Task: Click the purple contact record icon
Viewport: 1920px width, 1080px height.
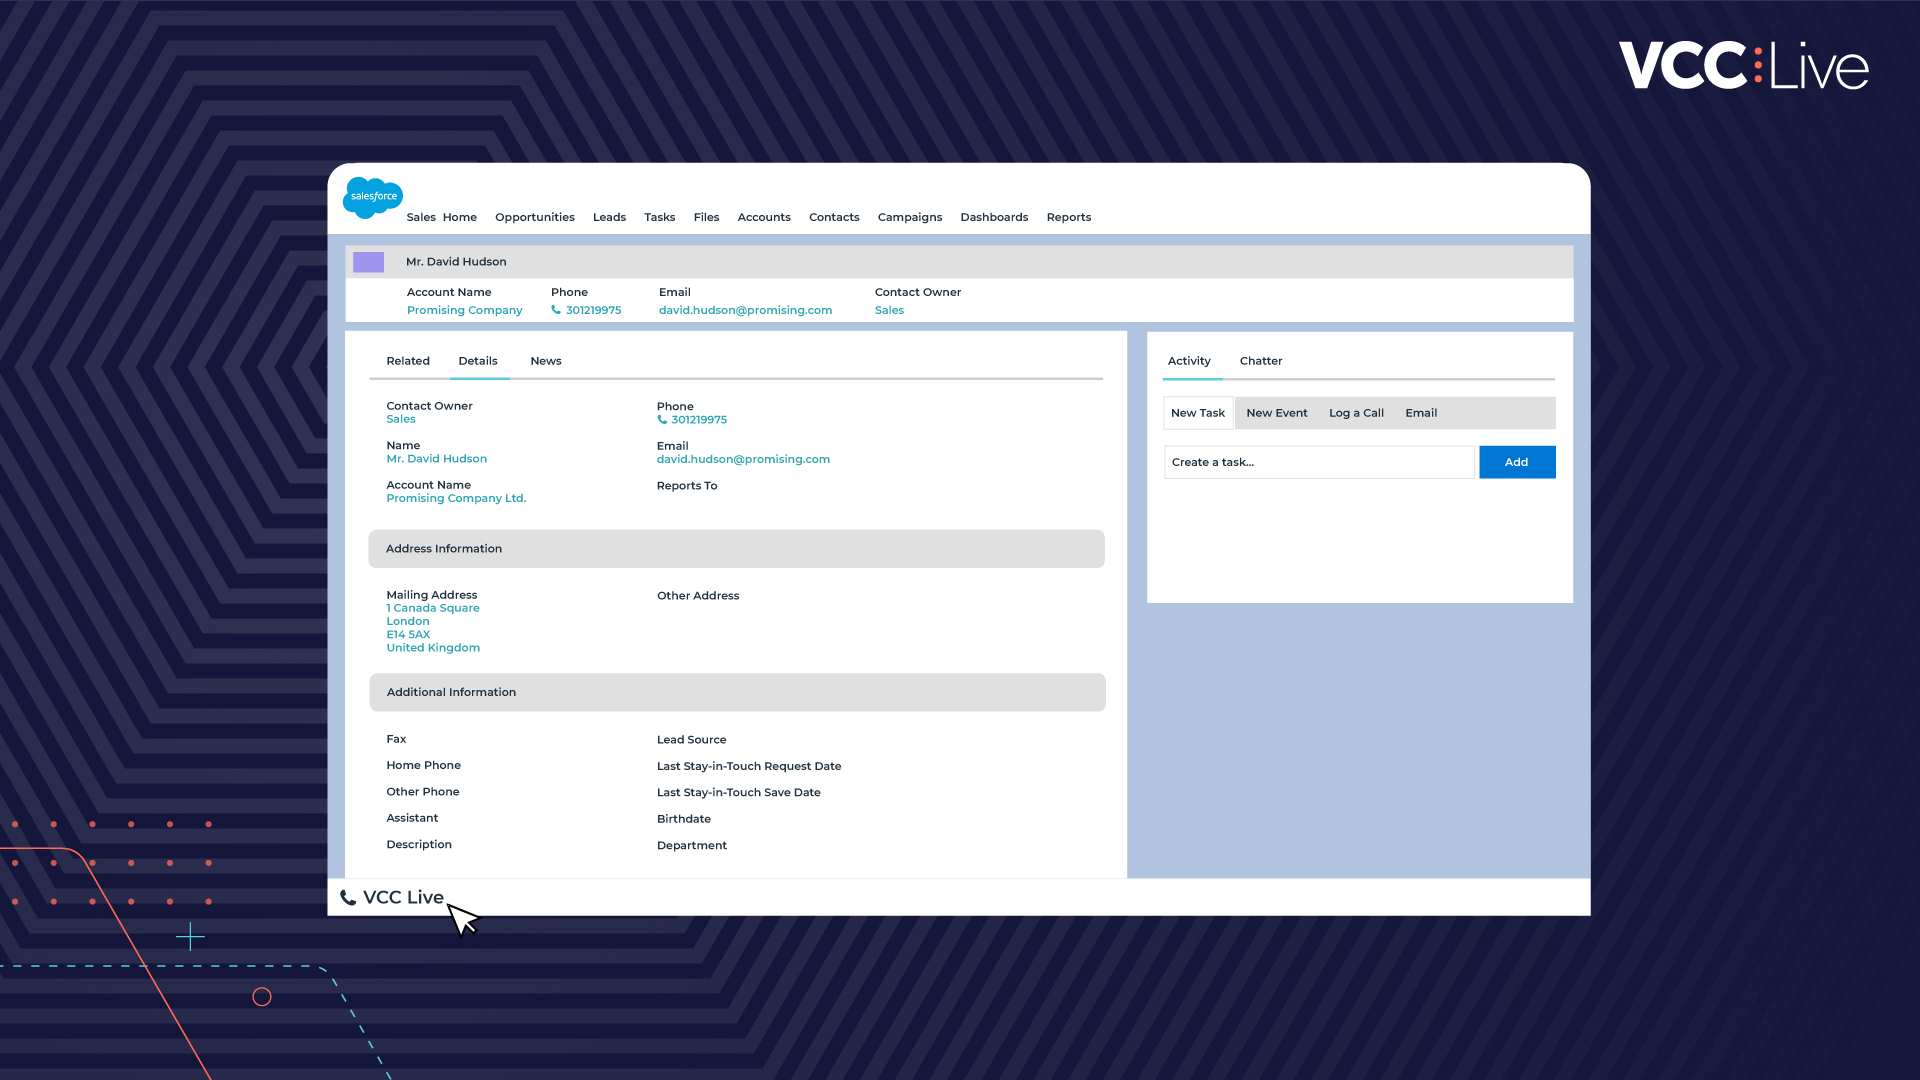Action: [x=368, y=262]
